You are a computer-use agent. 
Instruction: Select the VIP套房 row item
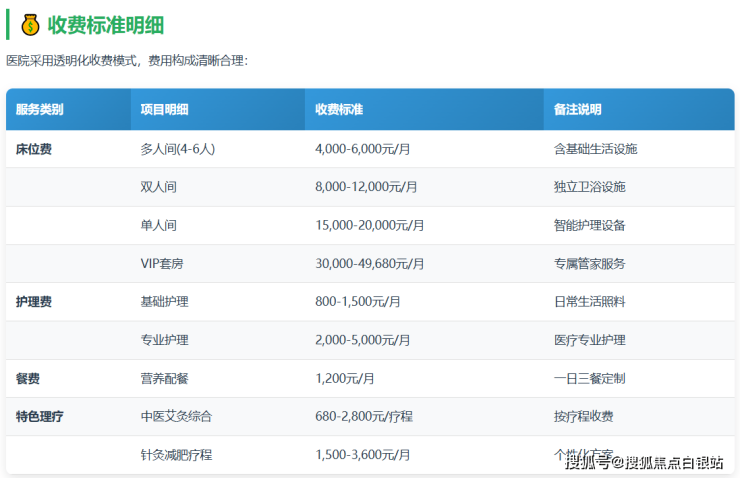pyautogui.click(x=162, y=264)
